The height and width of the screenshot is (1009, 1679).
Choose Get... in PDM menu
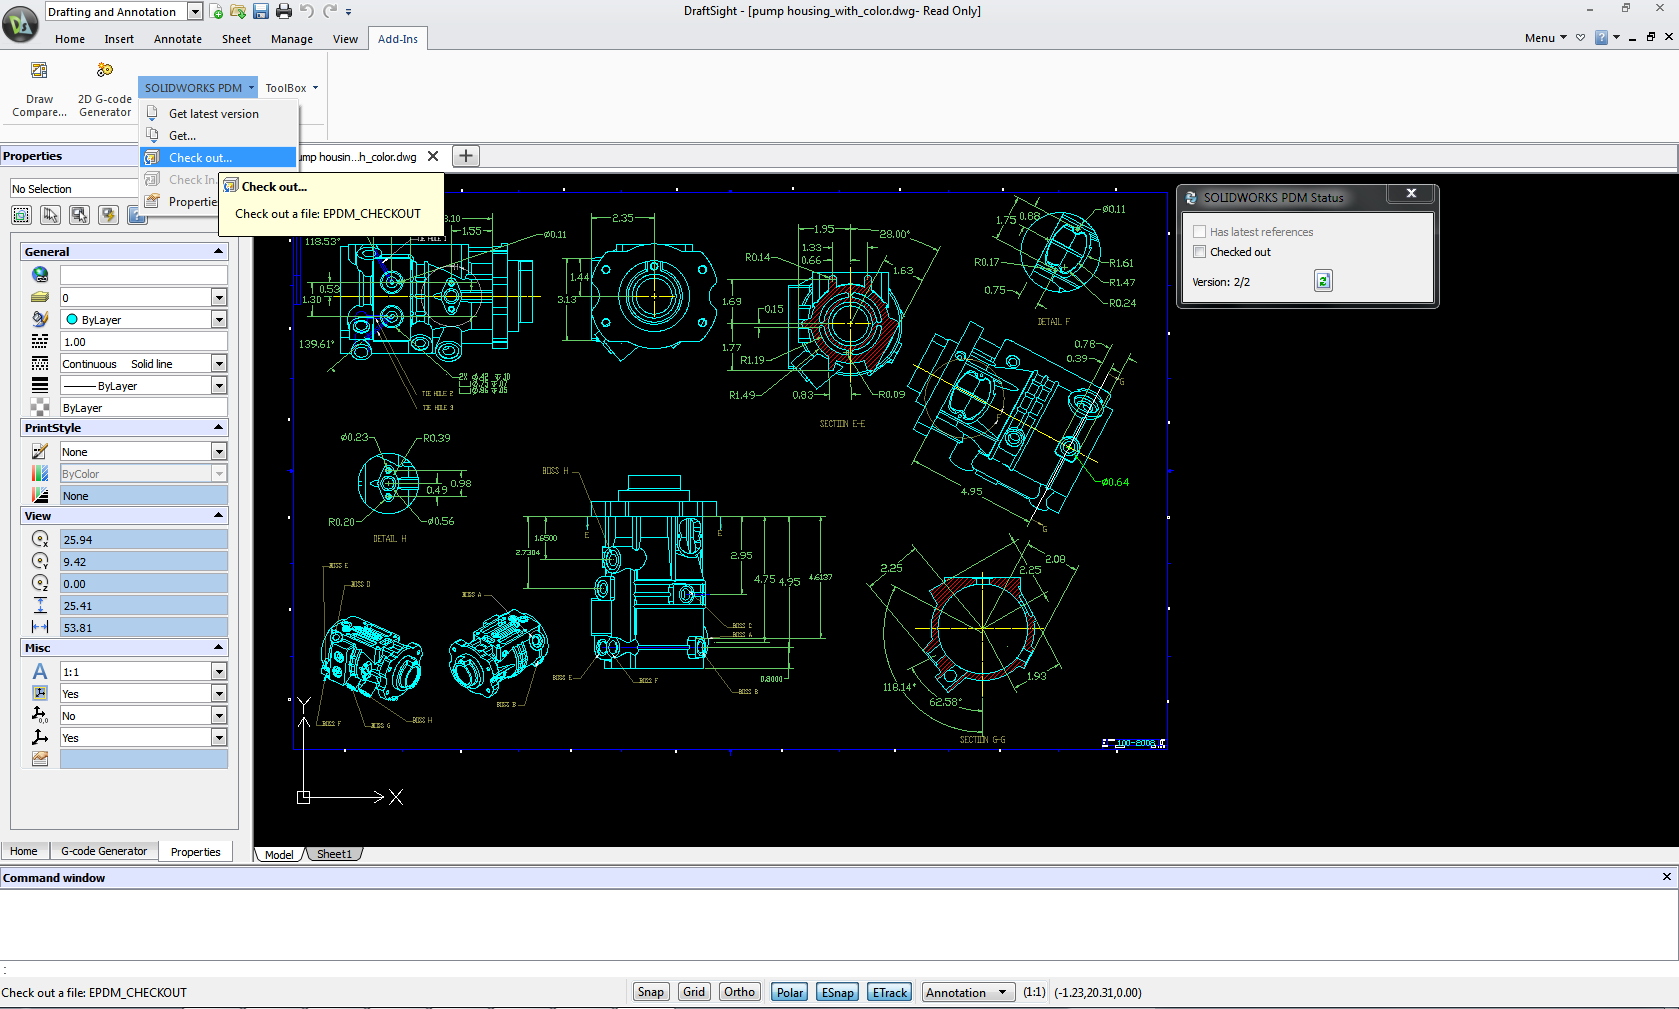point(218,135)
